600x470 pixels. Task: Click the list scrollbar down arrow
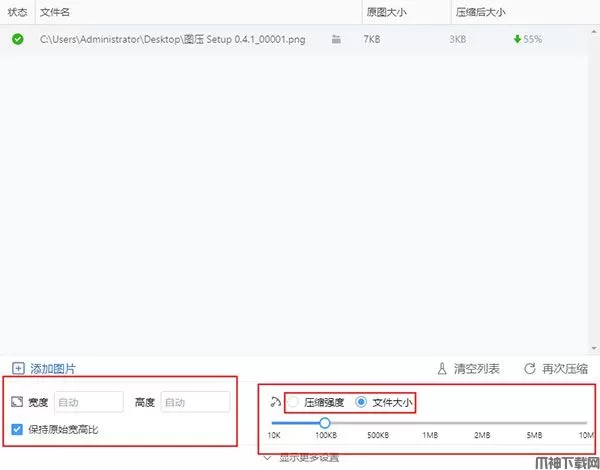tap(594, 348)
